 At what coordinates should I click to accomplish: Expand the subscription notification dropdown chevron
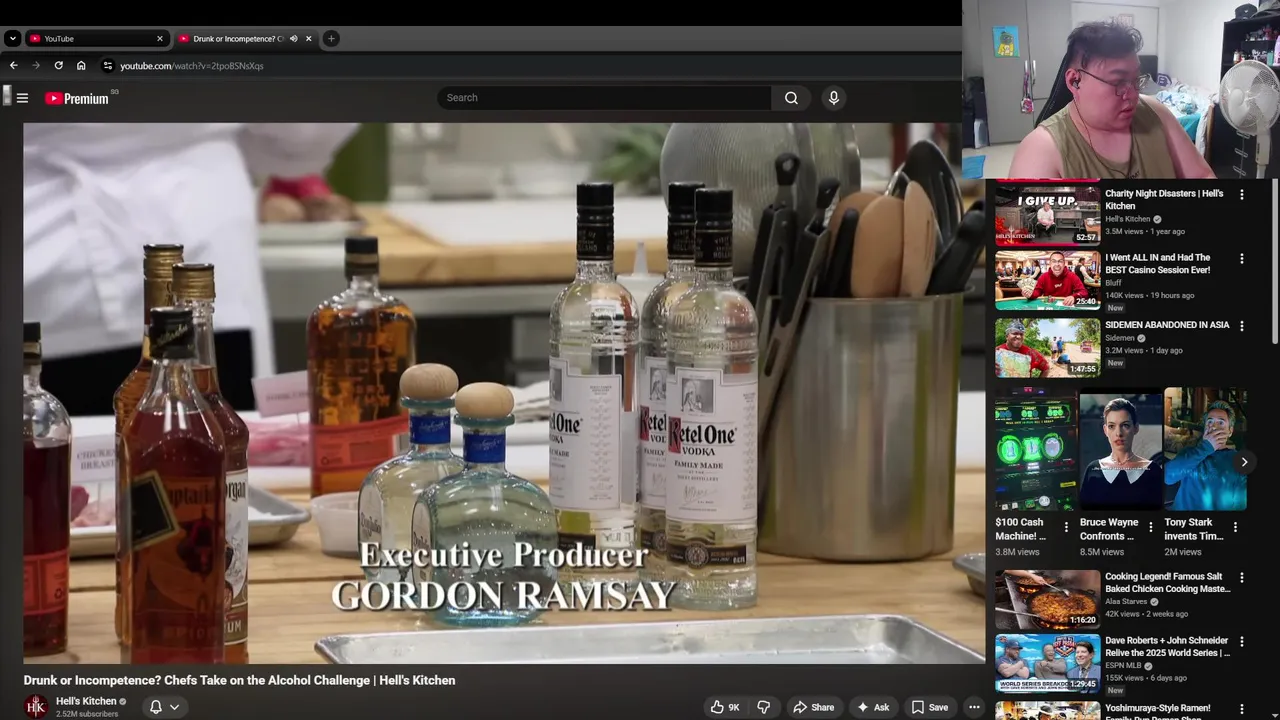tap(175, 707)
